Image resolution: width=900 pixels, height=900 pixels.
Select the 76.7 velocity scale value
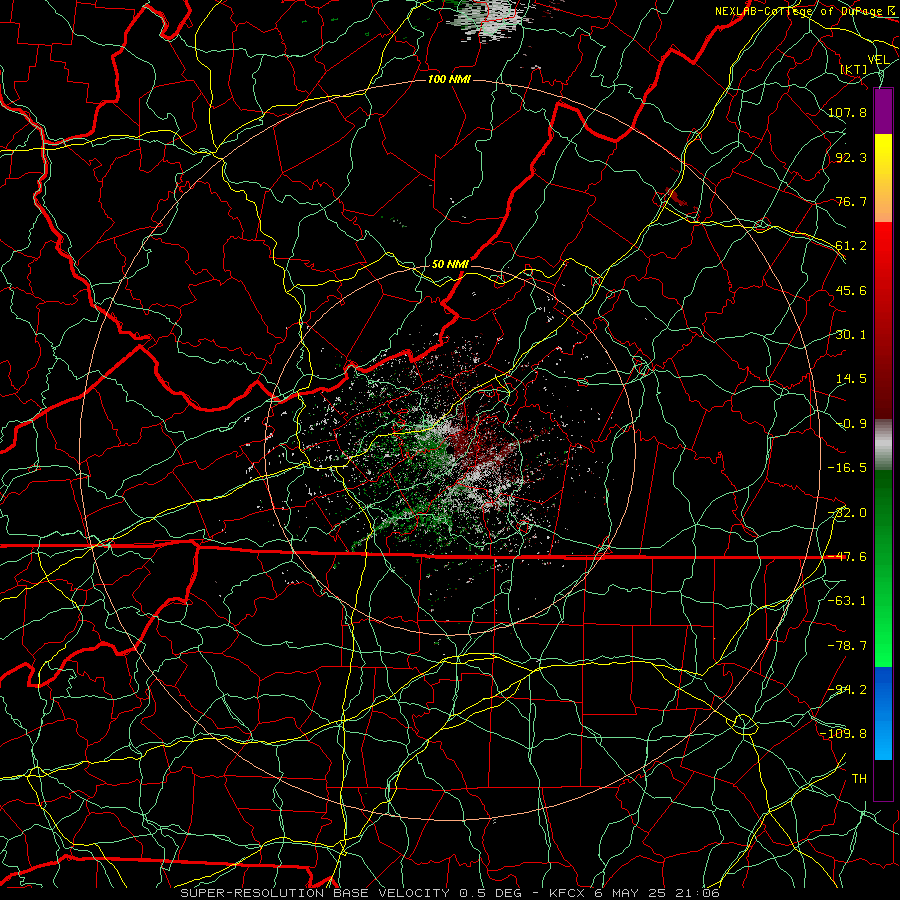click(x=851, y=201)
